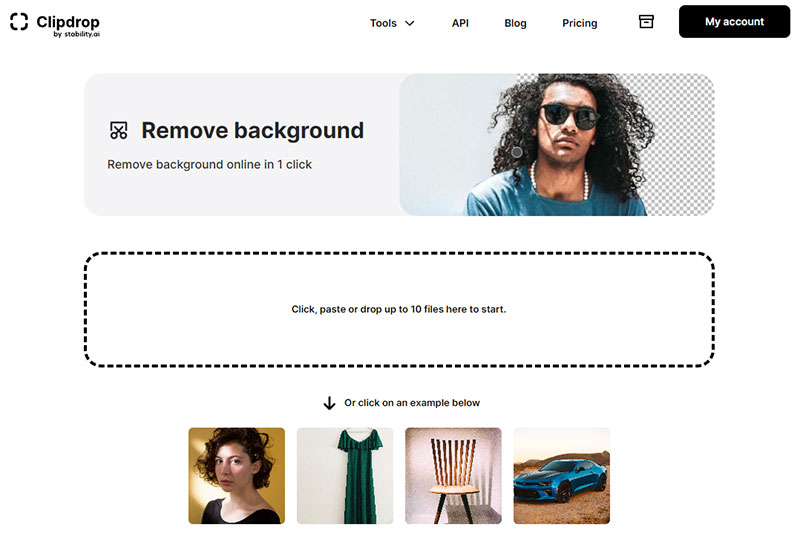Go to the API page
The height and width of the screenshot is (536, 800).
[460, 23]
